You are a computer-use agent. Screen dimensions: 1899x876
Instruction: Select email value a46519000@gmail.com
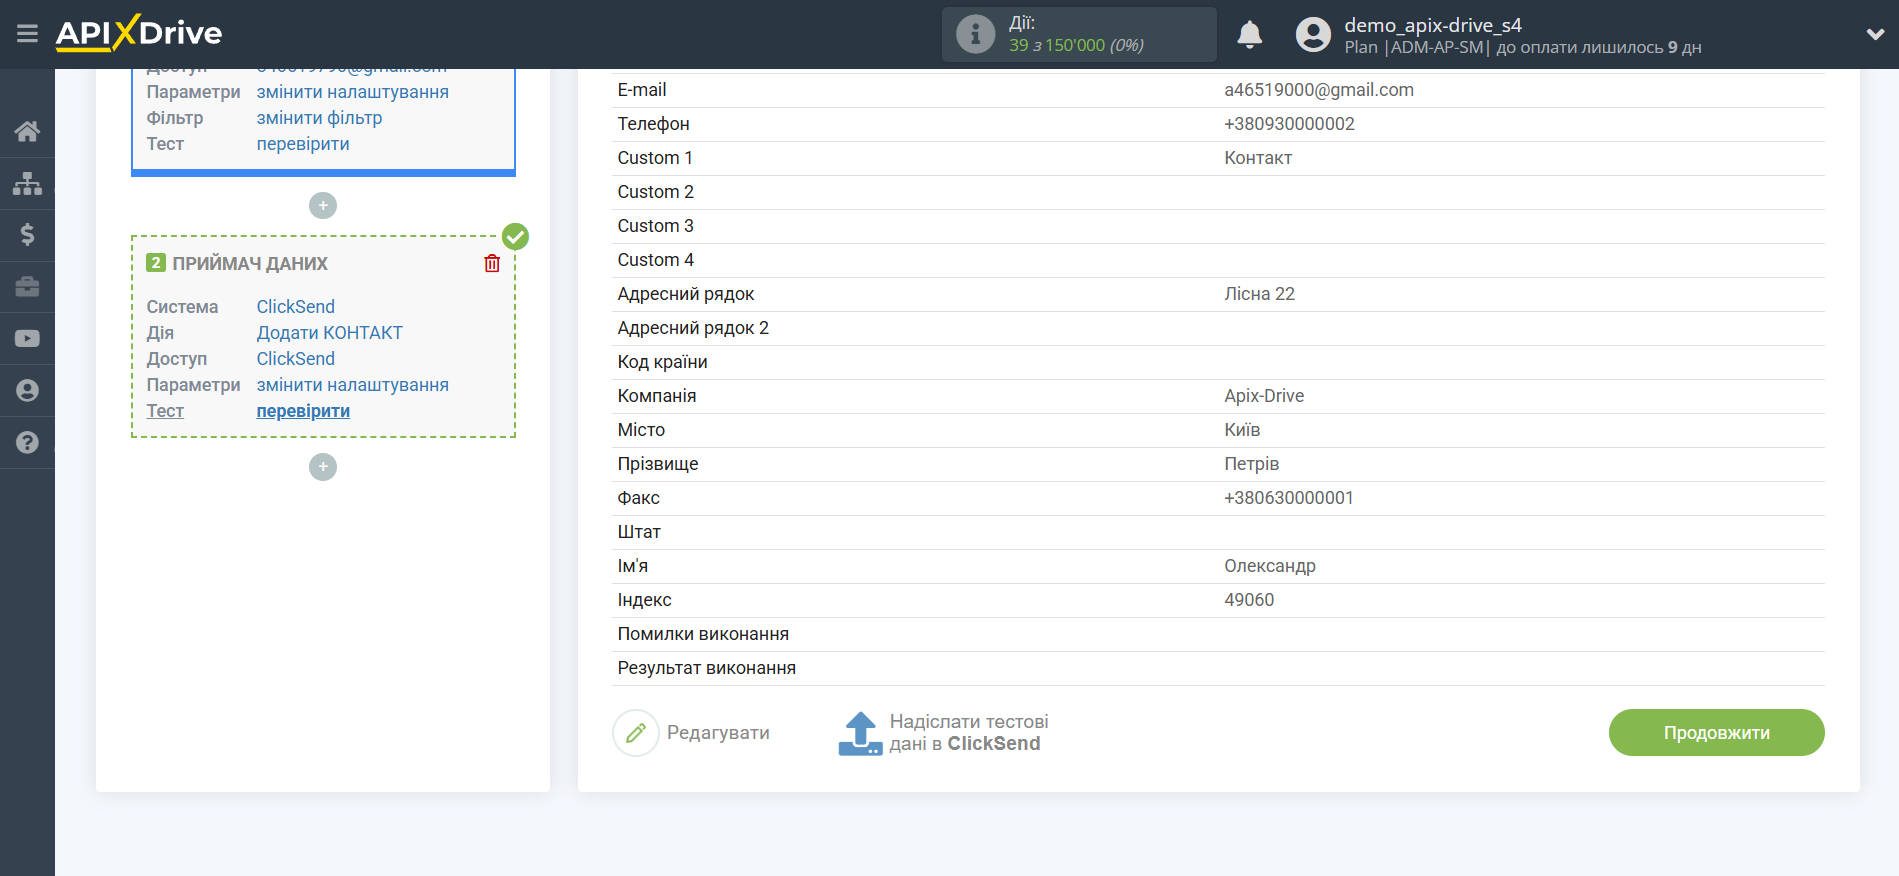point(1319,90)
